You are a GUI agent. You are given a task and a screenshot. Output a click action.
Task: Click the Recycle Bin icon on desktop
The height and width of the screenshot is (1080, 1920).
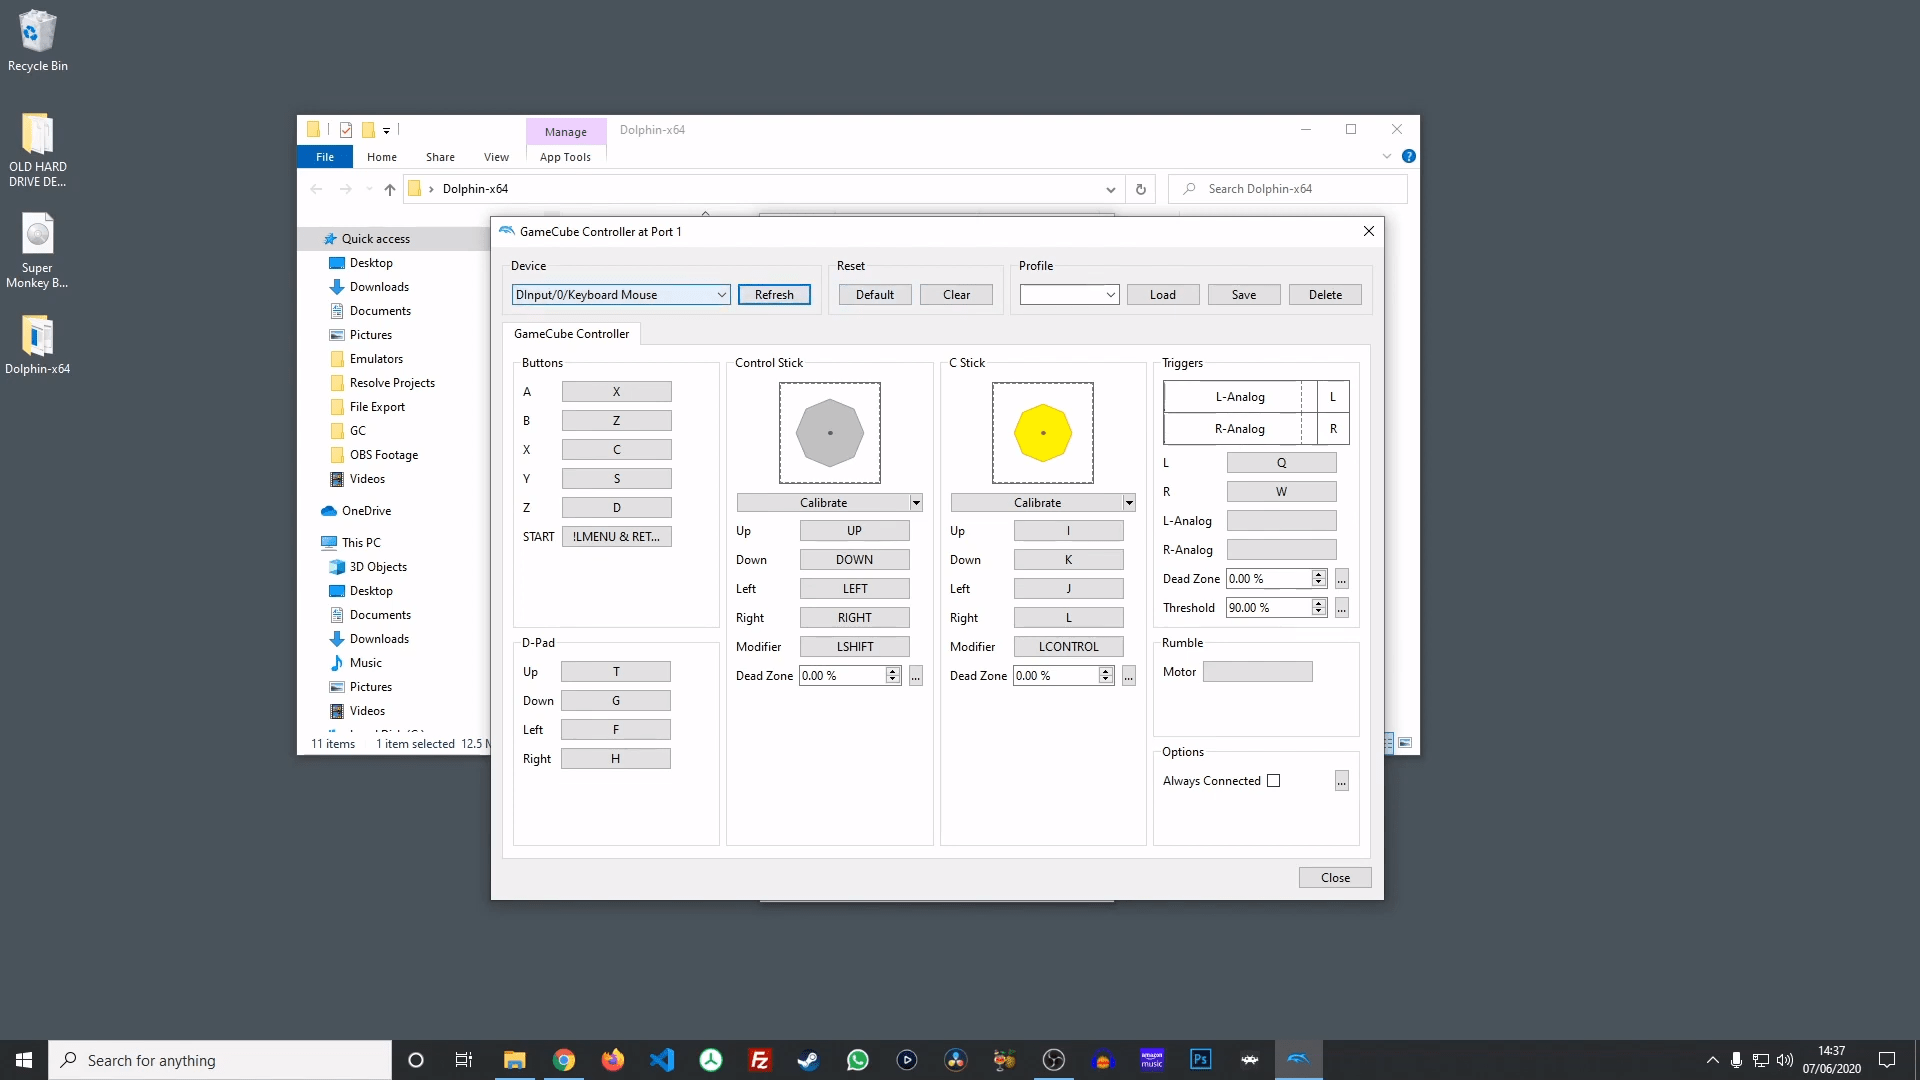(x=38, y=28)
